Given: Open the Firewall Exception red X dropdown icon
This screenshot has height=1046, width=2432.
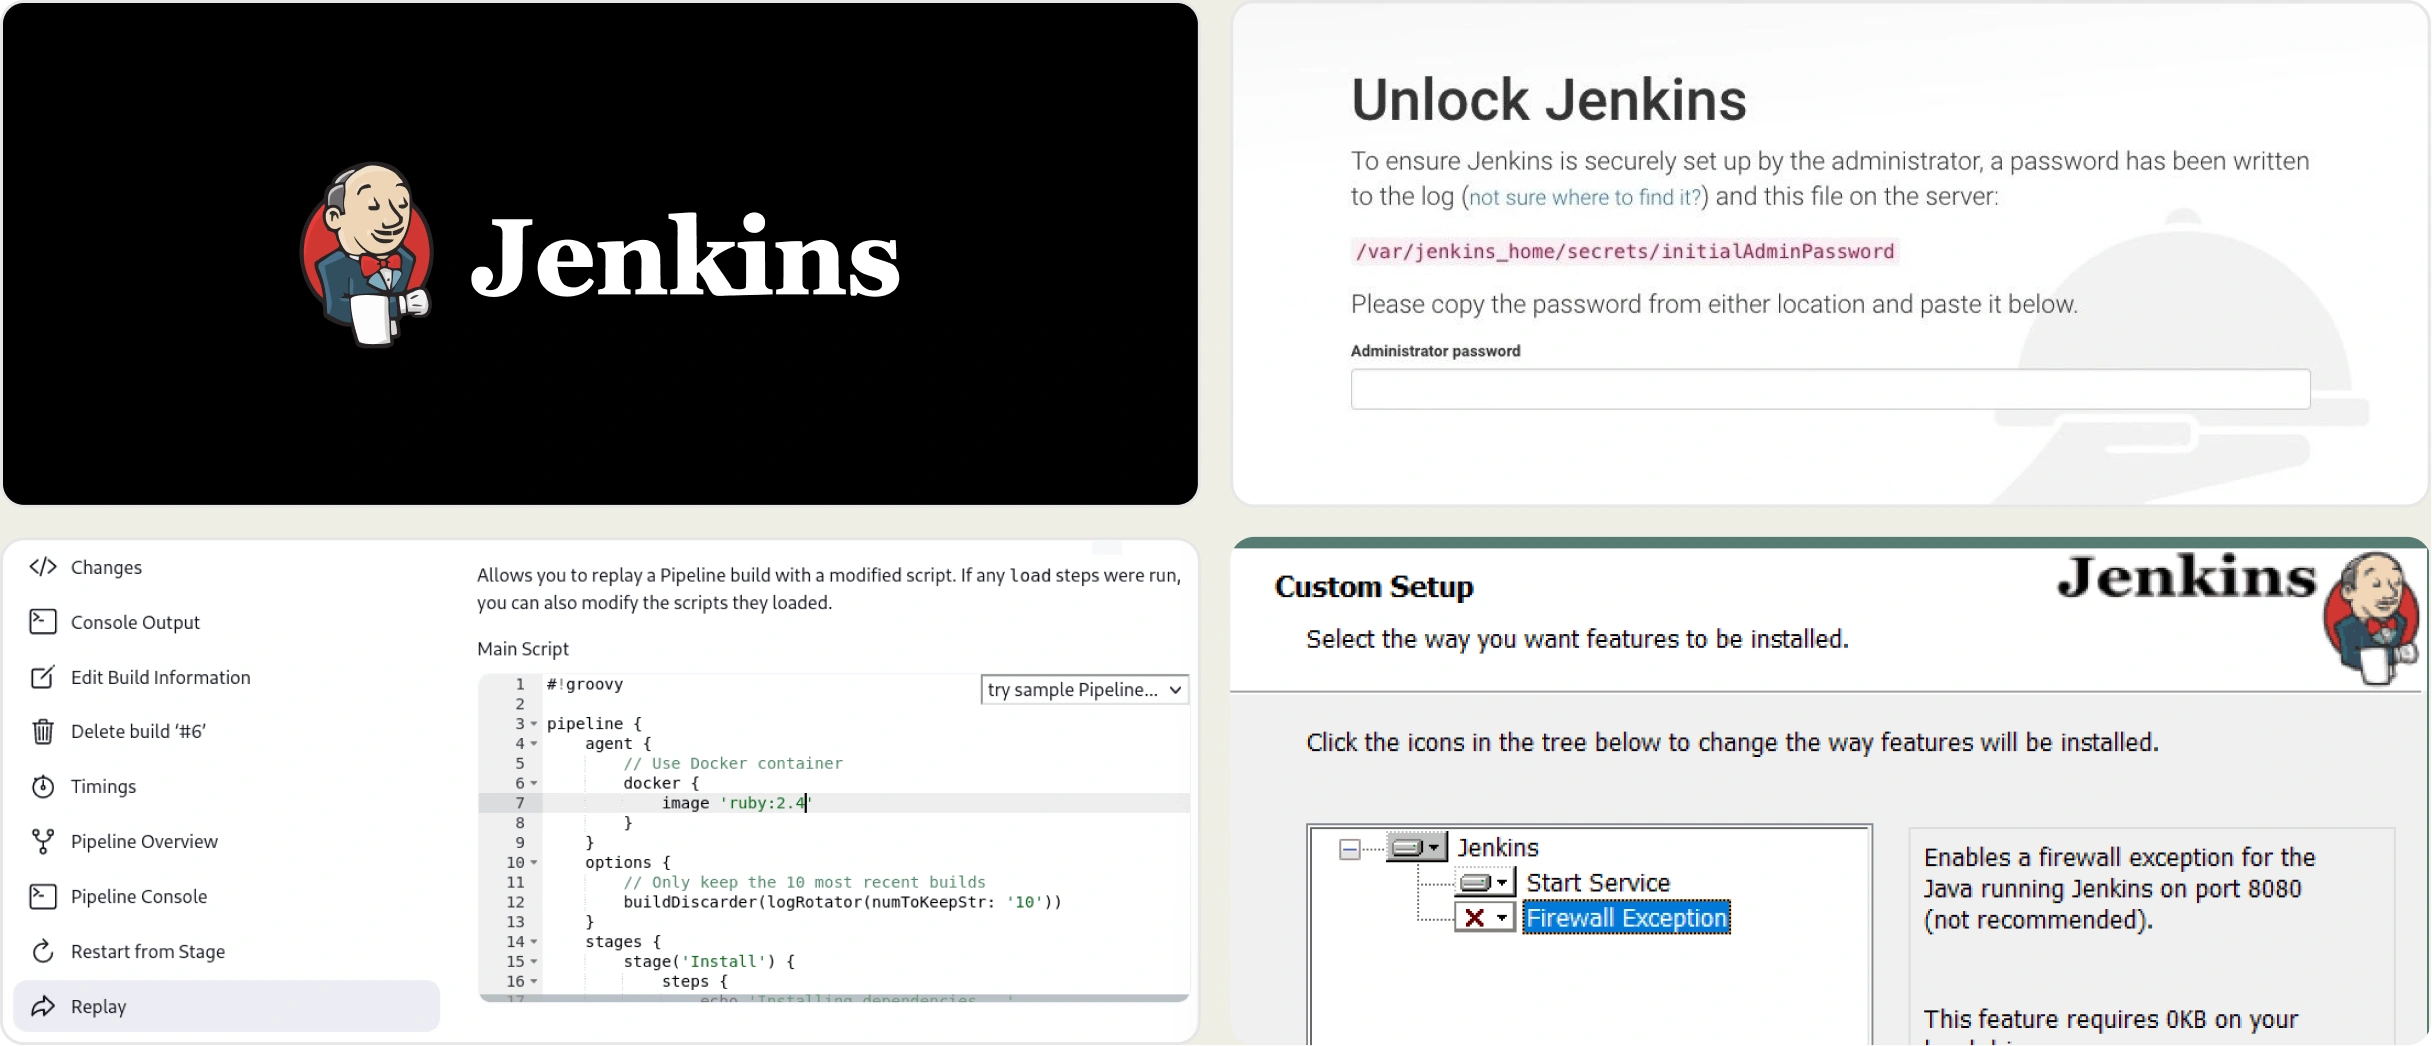Looking at the screenshot, I should tap(1485, 918).
